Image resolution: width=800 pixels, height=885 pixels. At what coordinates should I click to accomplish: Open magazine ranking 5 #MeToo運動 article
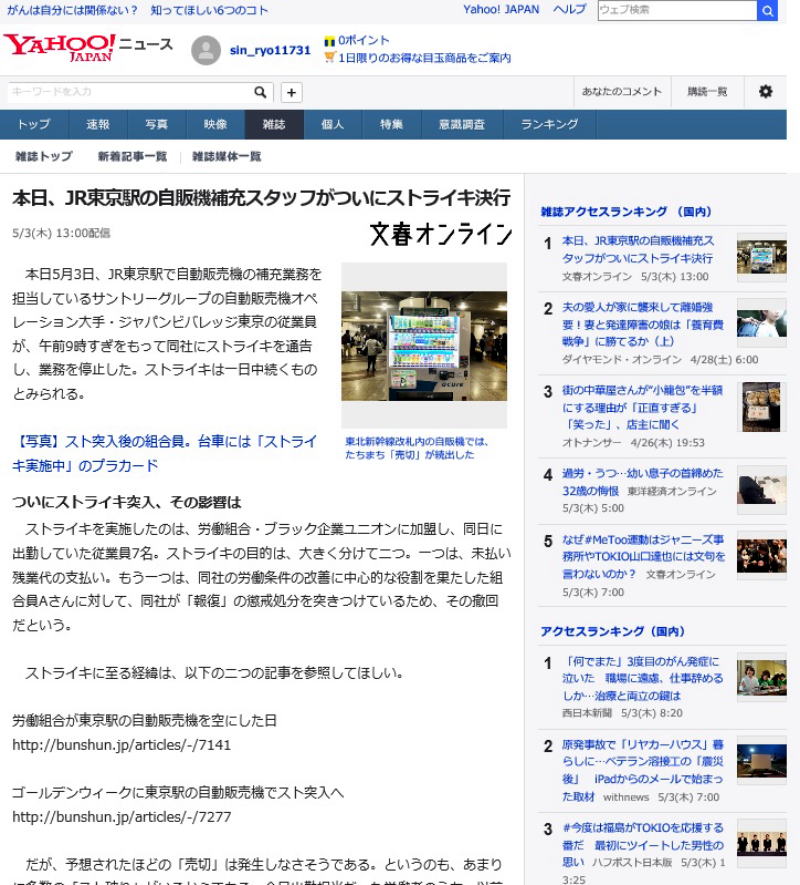[x=644, y=557]
